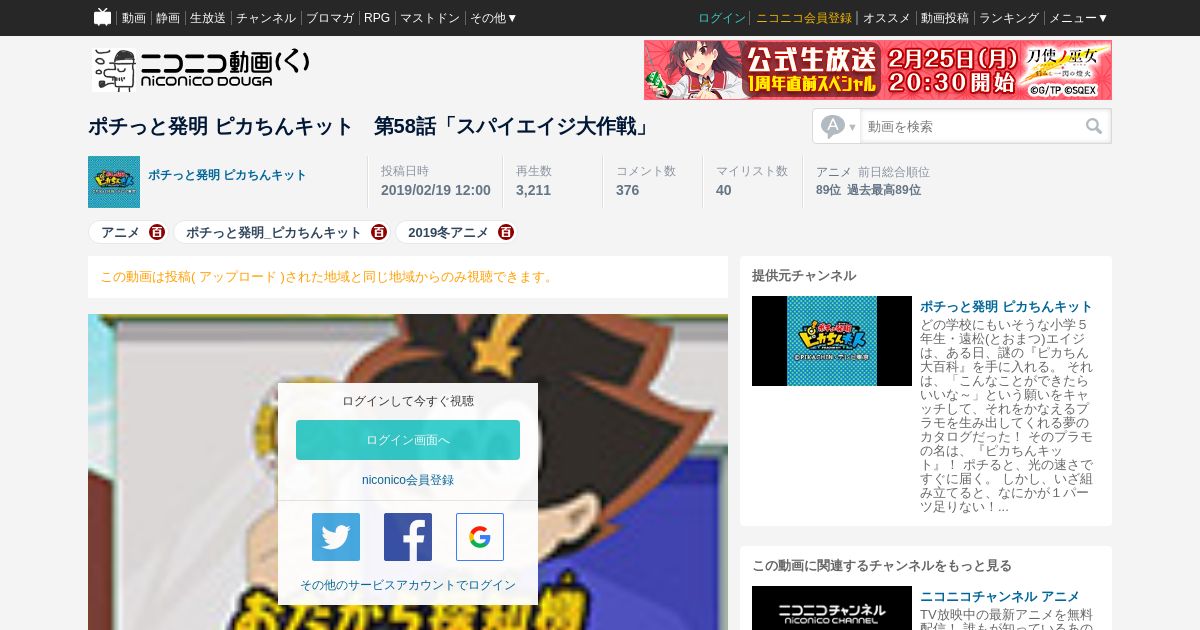This screenshot has height=630, width=1200.
Task: Open the 公式生放送 banner ad
Action: [x=878, y=70]
